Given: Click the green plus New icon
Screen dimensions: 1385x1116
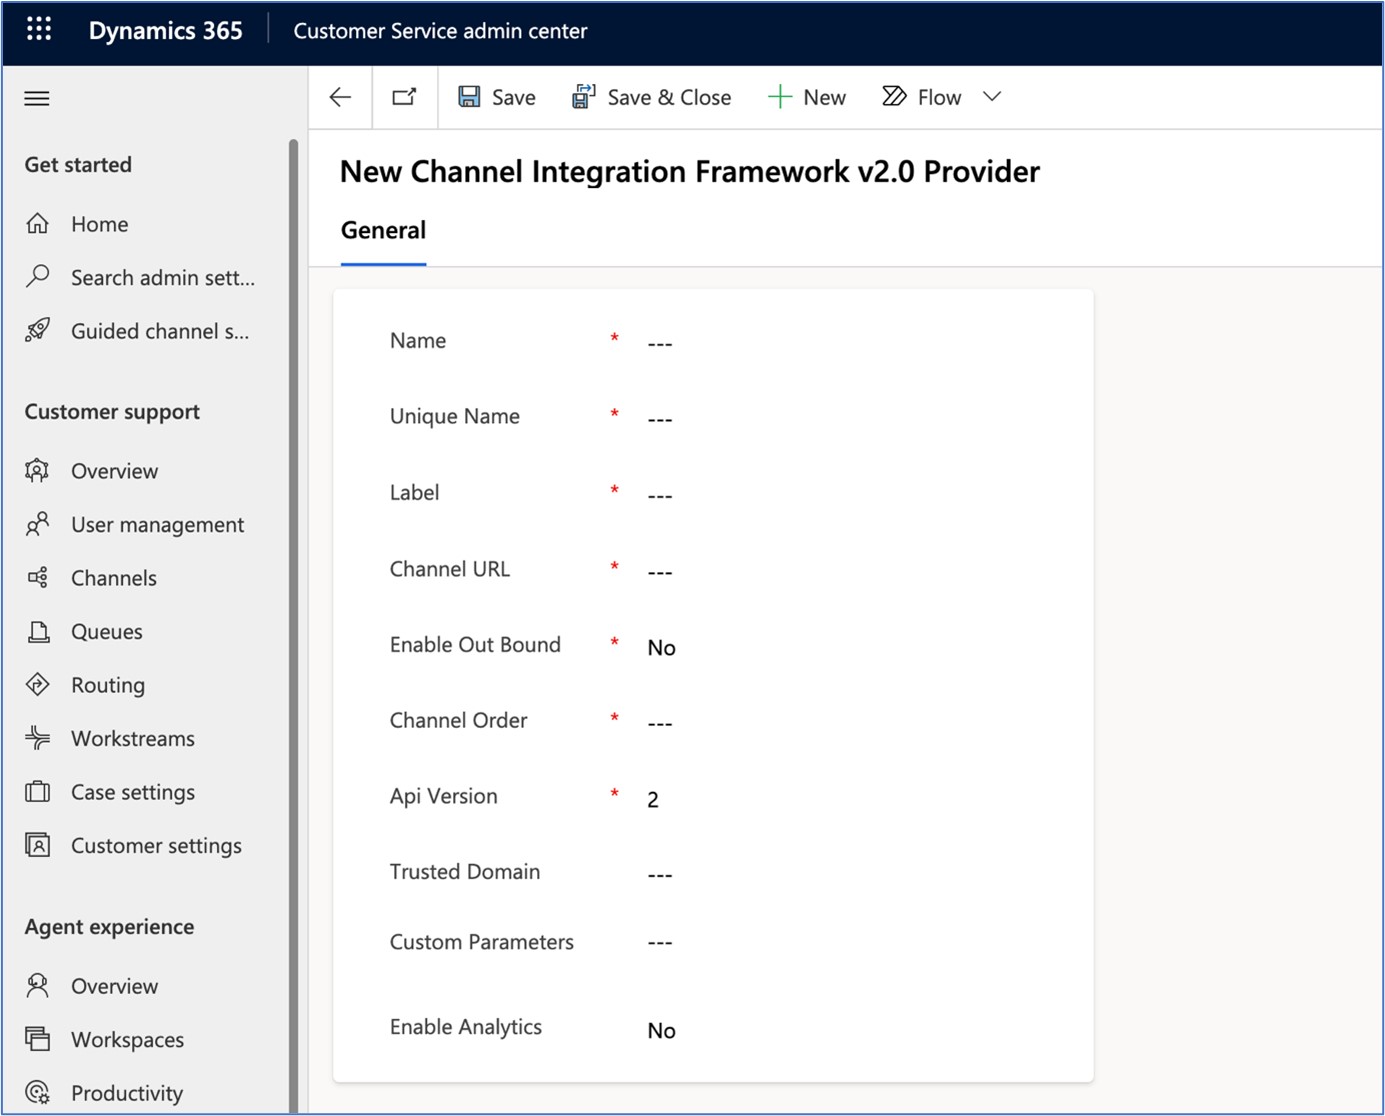Looking at the screenshot, I should (x=780, y=97).
